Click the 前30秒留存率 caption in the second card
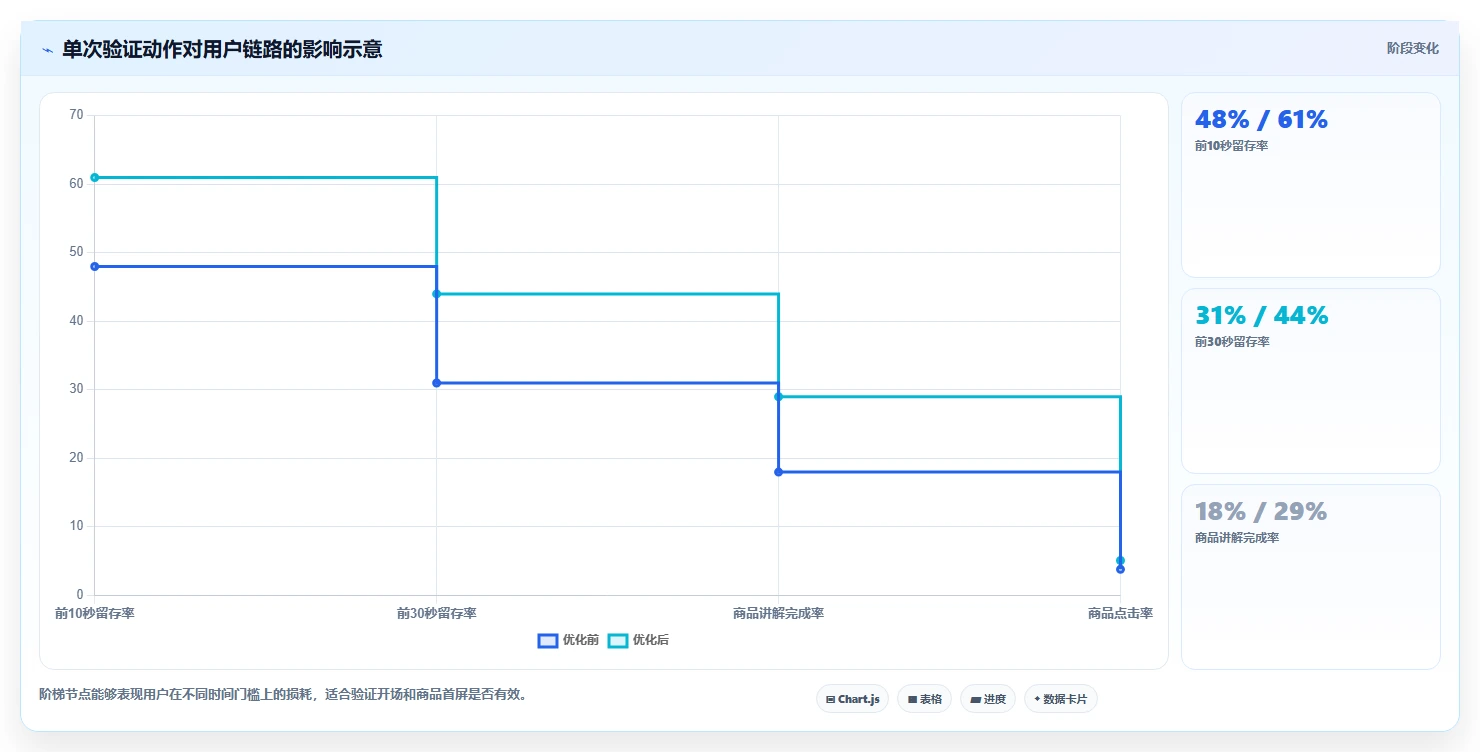Viewport: 1480px width, 752px height. pyautogui.click(x=1232, y=342)
